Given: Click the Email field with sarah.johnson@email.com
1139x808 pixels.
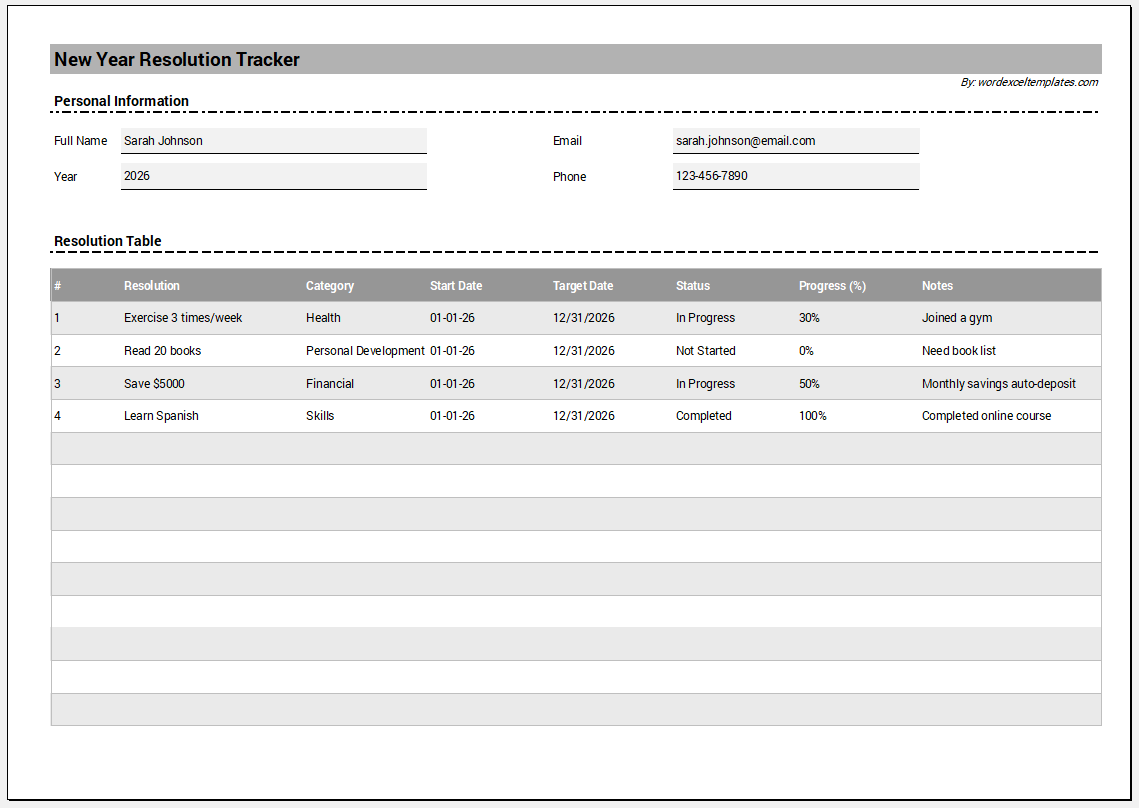Looking at the screenshot, I should (795, 141).
